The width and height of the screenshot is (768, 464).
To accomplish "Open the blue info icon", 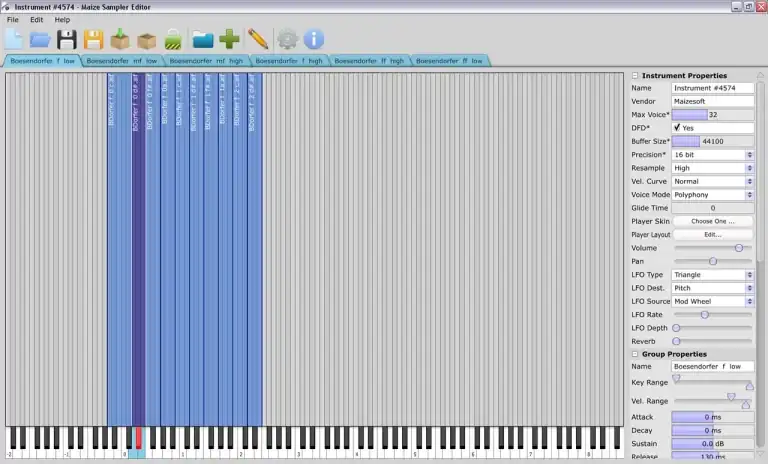I will click(x=313, y=39).
